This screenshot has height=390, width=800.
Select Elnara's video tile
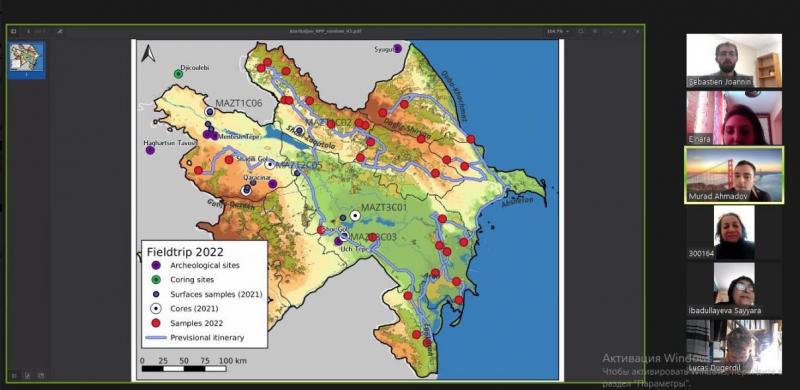coord(734,117)
